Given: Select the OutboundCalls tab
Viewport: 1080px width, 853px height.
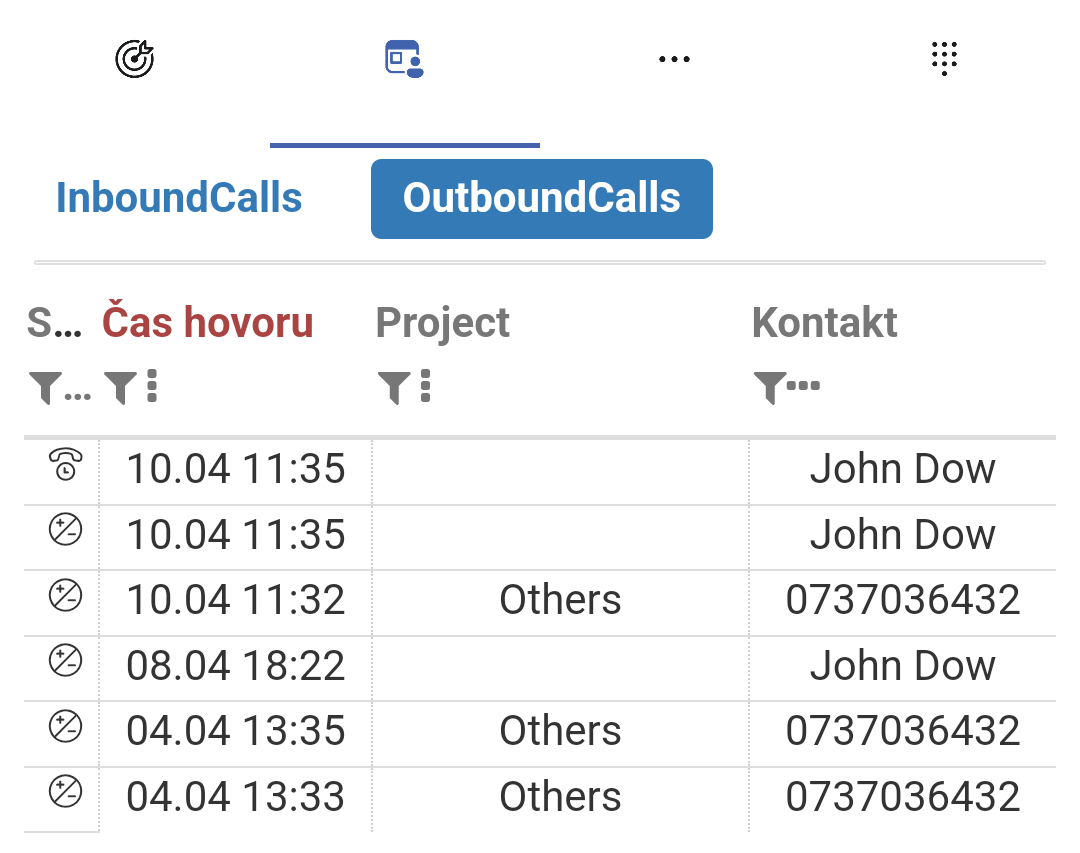Looking at the screenshot, I should [542, 199].
